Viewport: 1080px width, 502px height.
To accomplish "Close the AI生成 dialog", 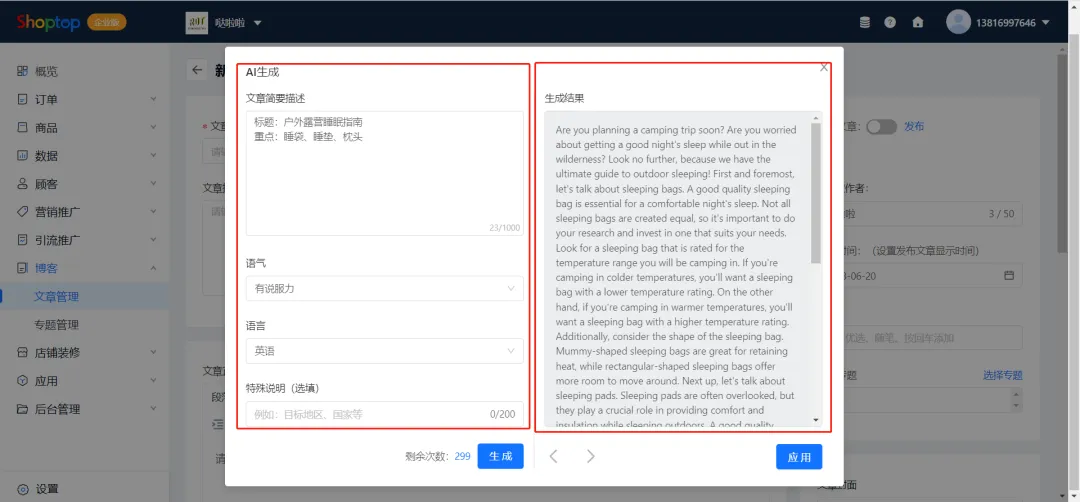I will (x=824, y=67).
